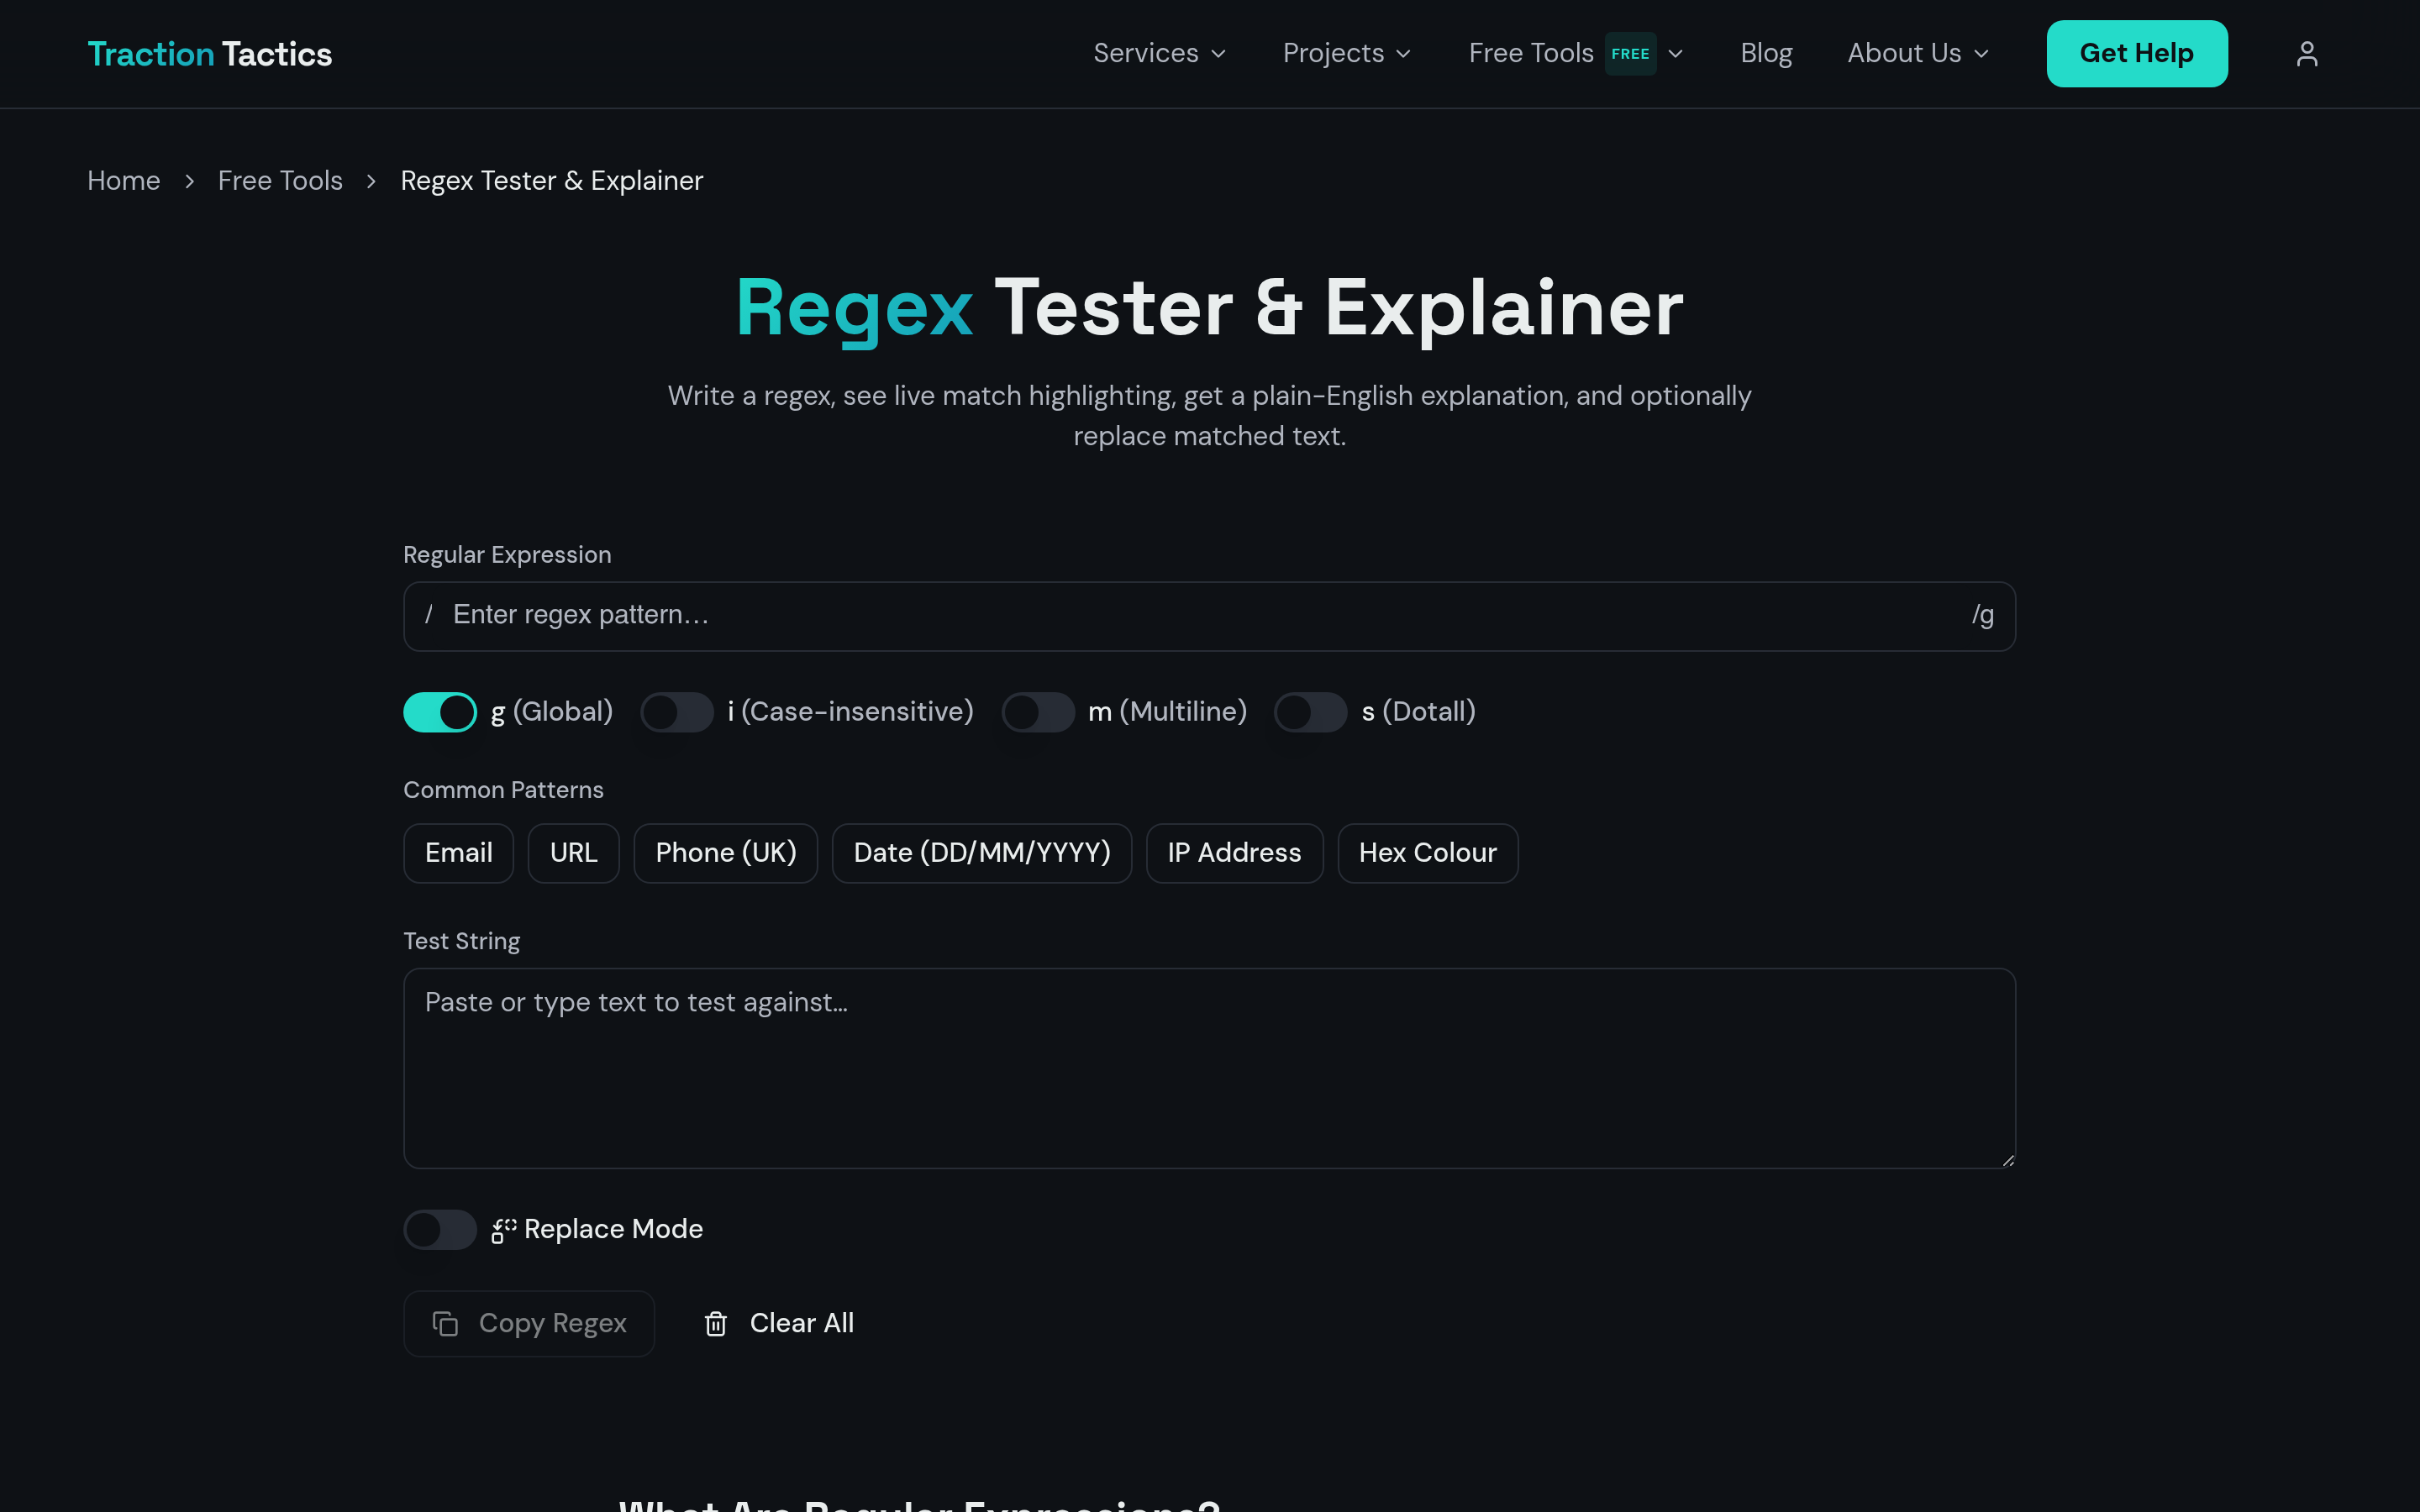The image size is (2420, 1512).
Task: Expand the Projects dropdown menu
Action: point(1347,54)
